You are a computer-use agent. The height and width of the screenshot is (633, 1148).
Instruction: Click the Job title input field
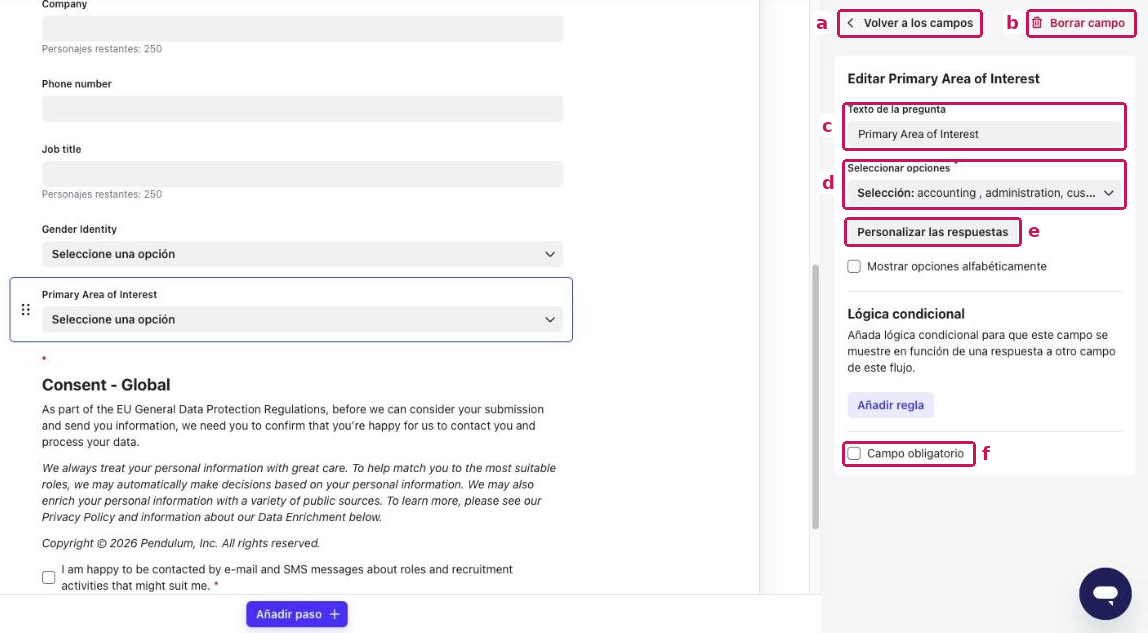302,173
